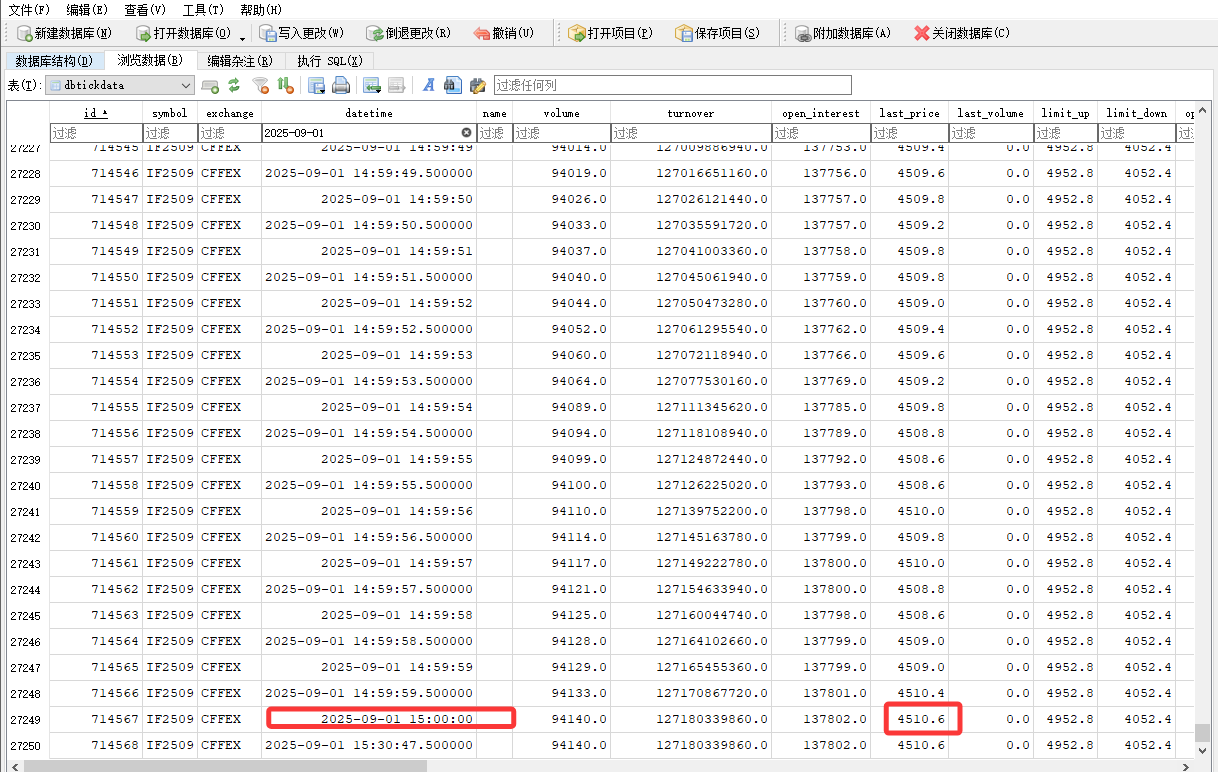This screenshot has height=772, width=1218.
Task: Click Open Project (打开项目) in the toolbar
Action: 610,33
